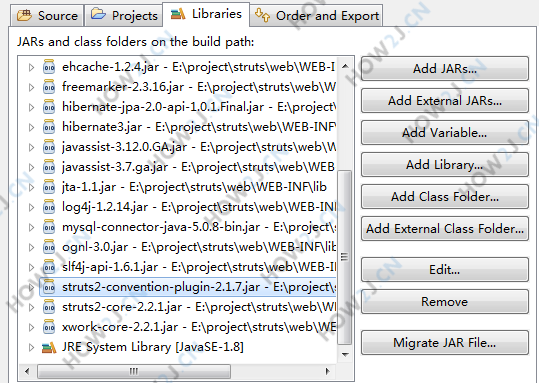The width and height of the screenshot is (539, 383).
Task: Select the log4j-1.2.14.jar row text
Action: [x=199, y=207]
